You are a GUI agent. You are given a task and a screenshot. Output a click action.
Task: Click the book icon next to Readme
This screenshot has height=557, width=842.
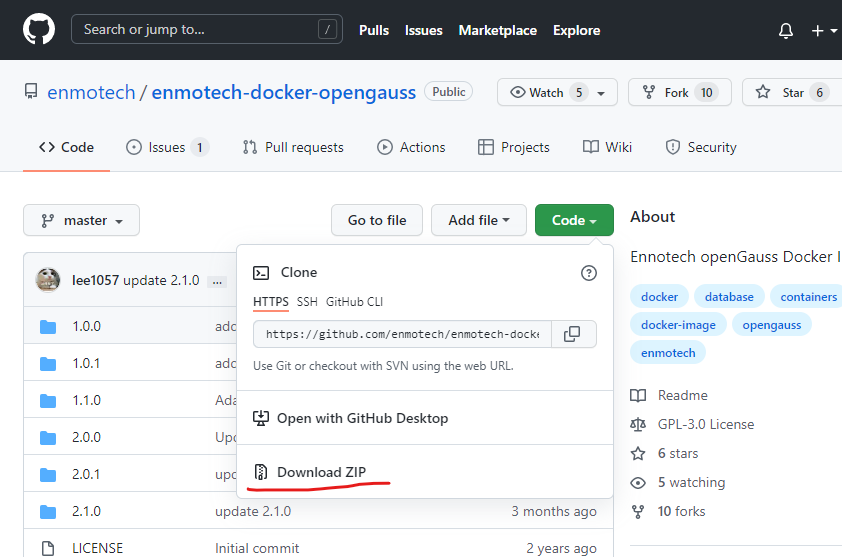[x=638, y=396]
